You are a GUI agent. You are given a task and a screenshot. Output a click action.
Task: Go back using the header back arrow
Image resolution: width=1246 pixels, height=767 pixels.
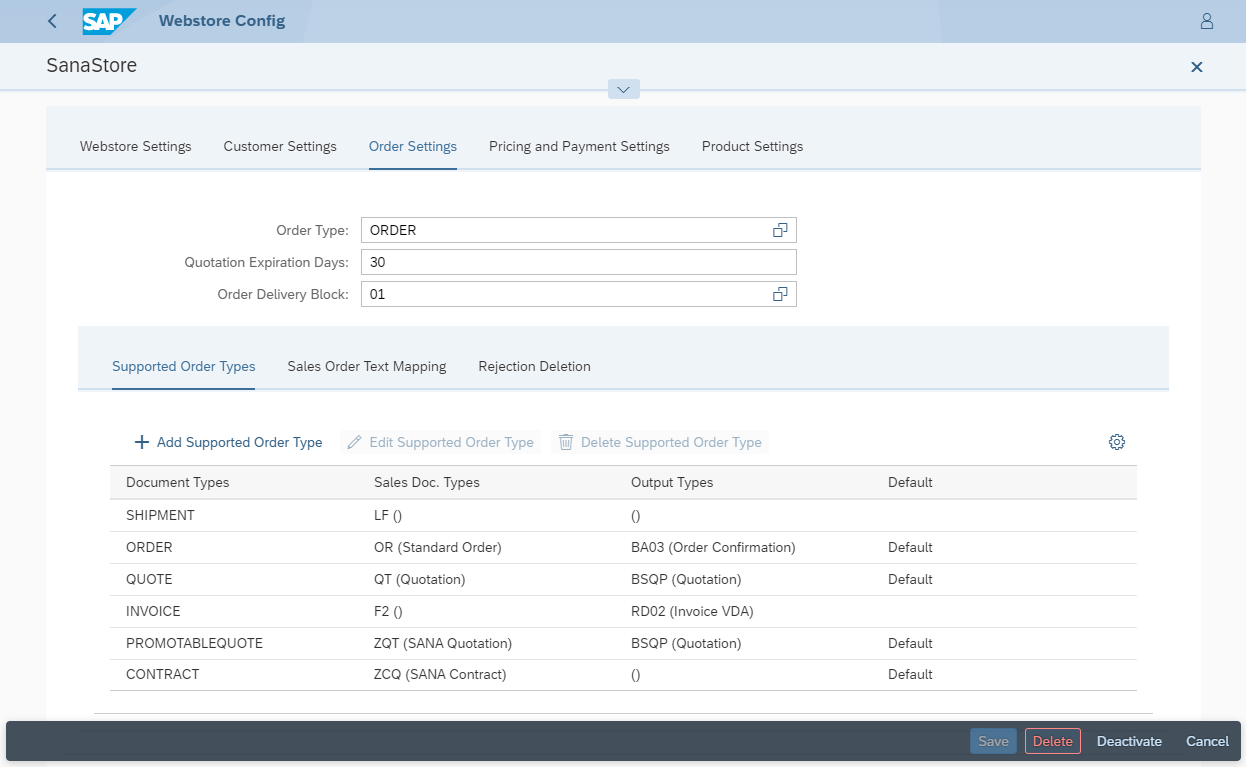point(52,21)
